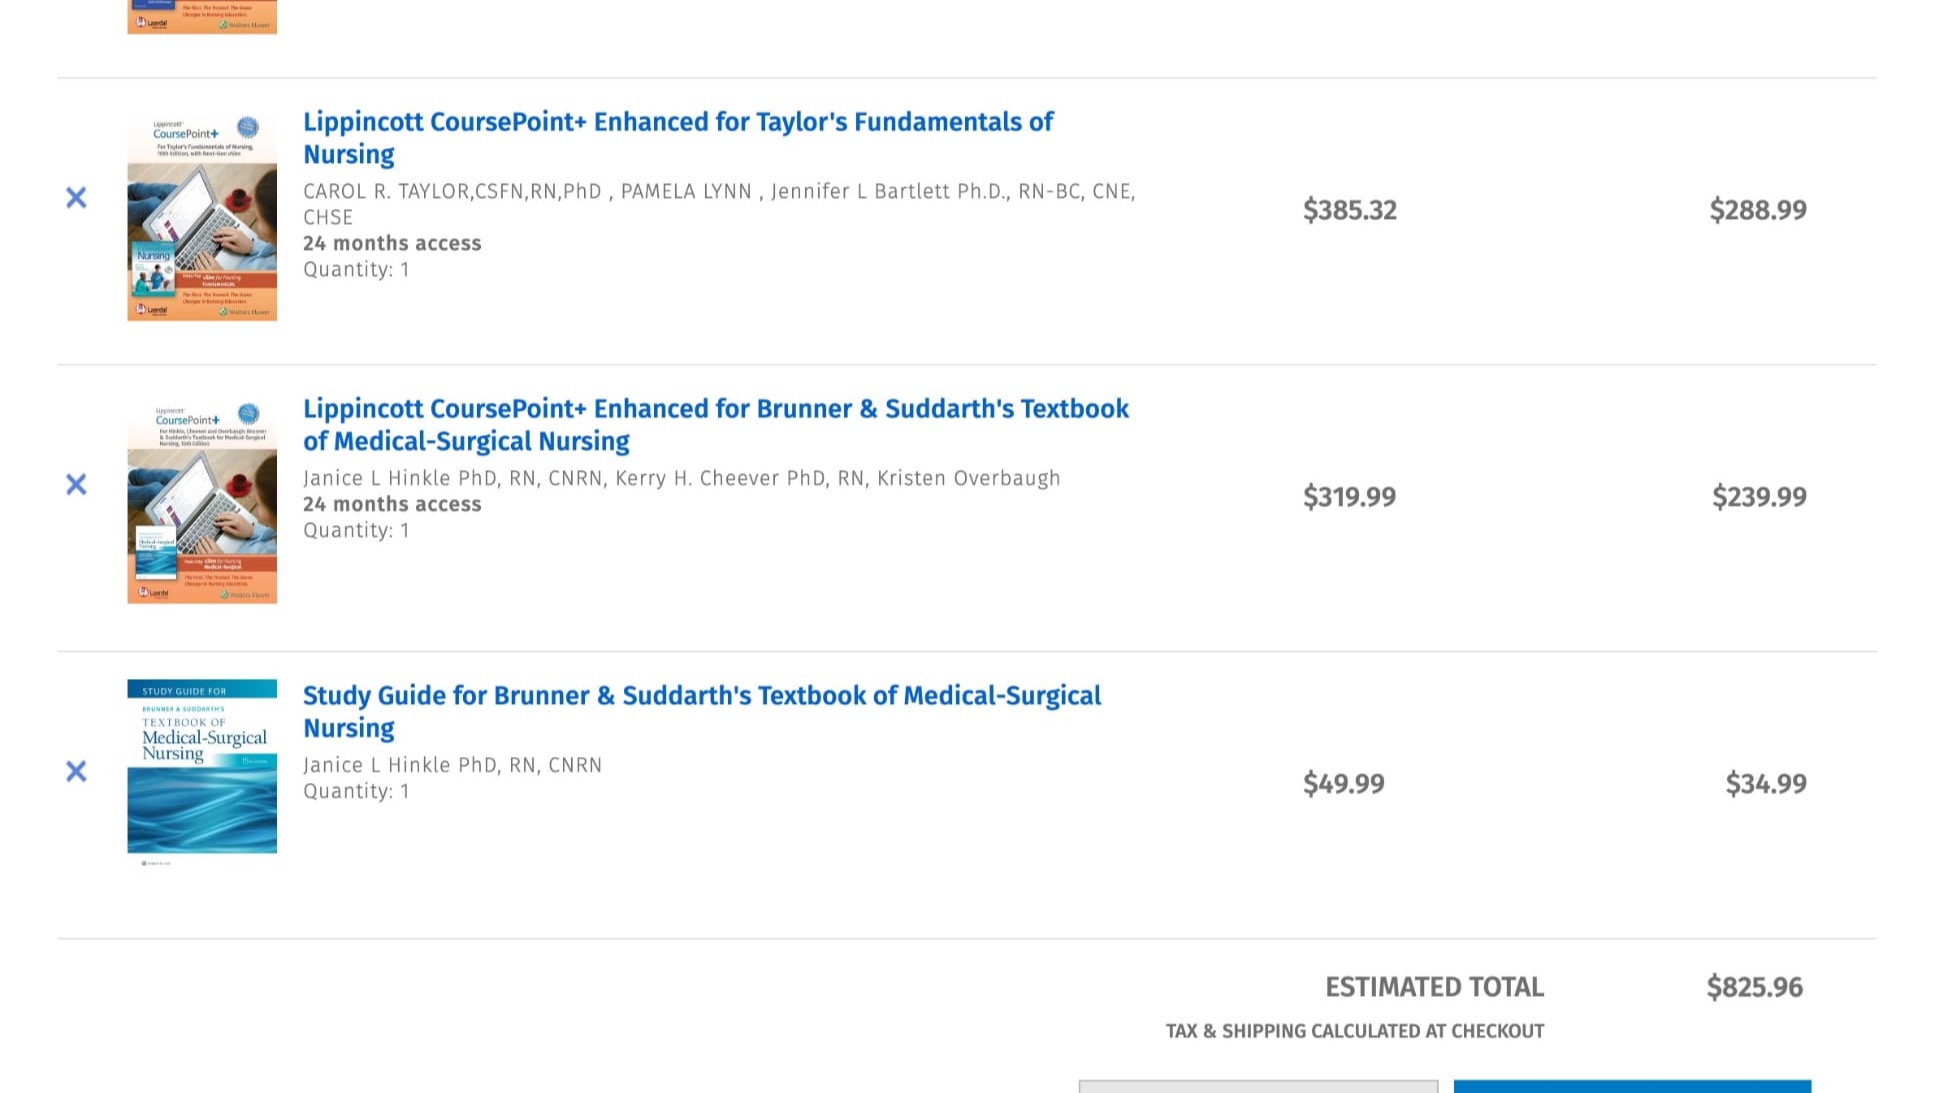
Task: Delete the Study Guide from cart
Action: click(x=76, y=772)
